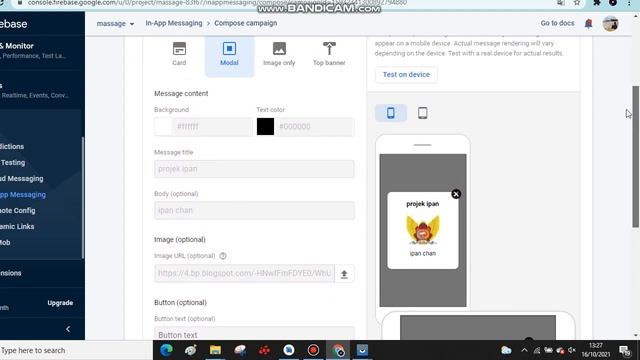Open the volume tray icon
640x360 pixels.
click(x=572, y=350)
